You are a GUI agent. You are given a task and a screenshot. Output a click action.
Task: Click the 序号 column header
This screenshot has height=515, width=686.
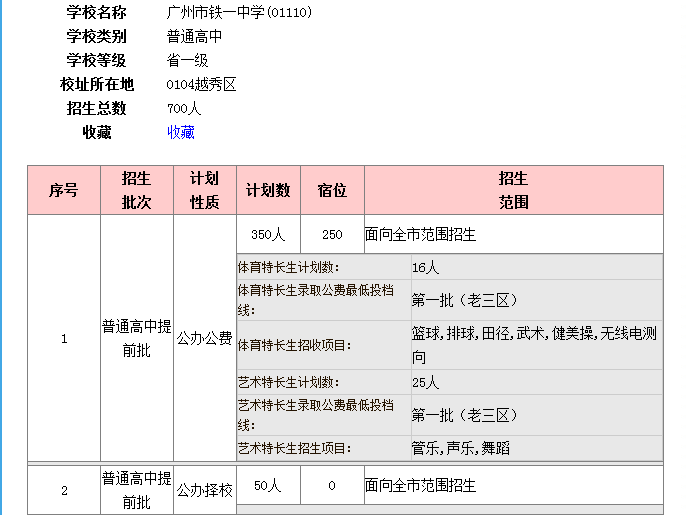64,190
